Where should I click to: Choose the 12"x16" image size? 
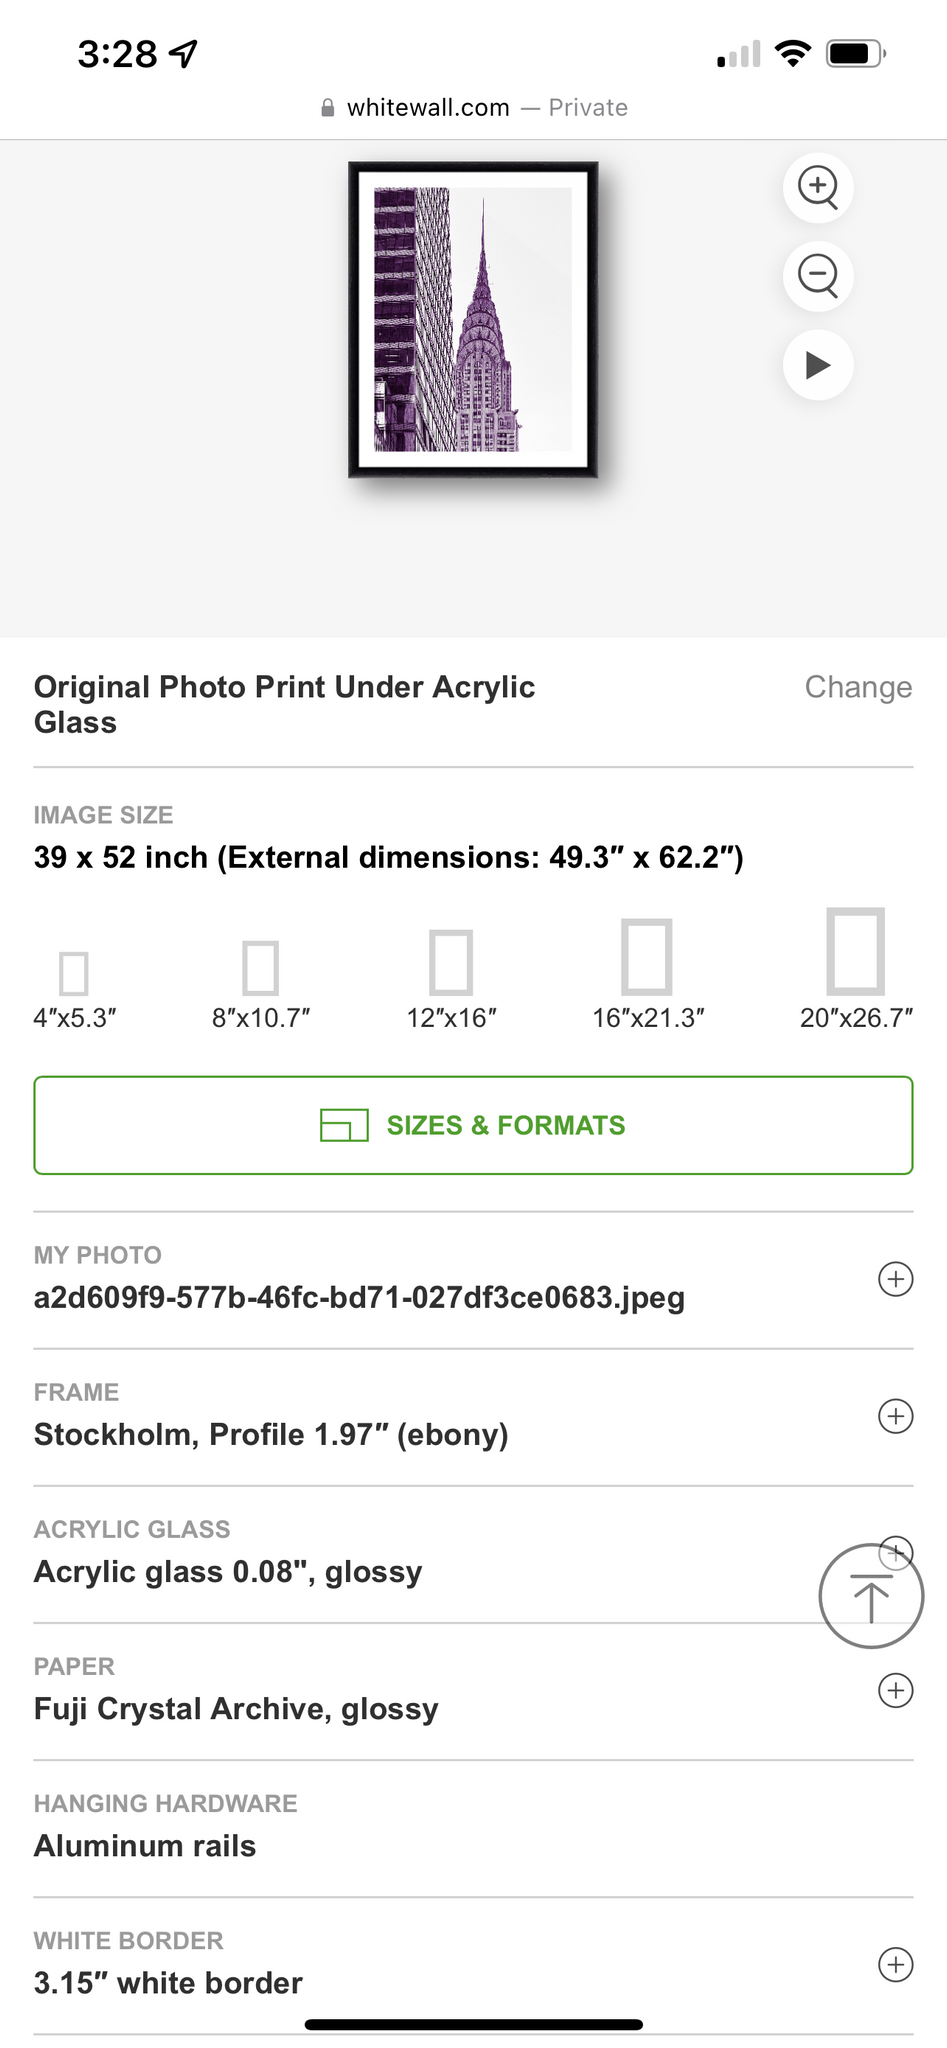(x=451, y=962)
